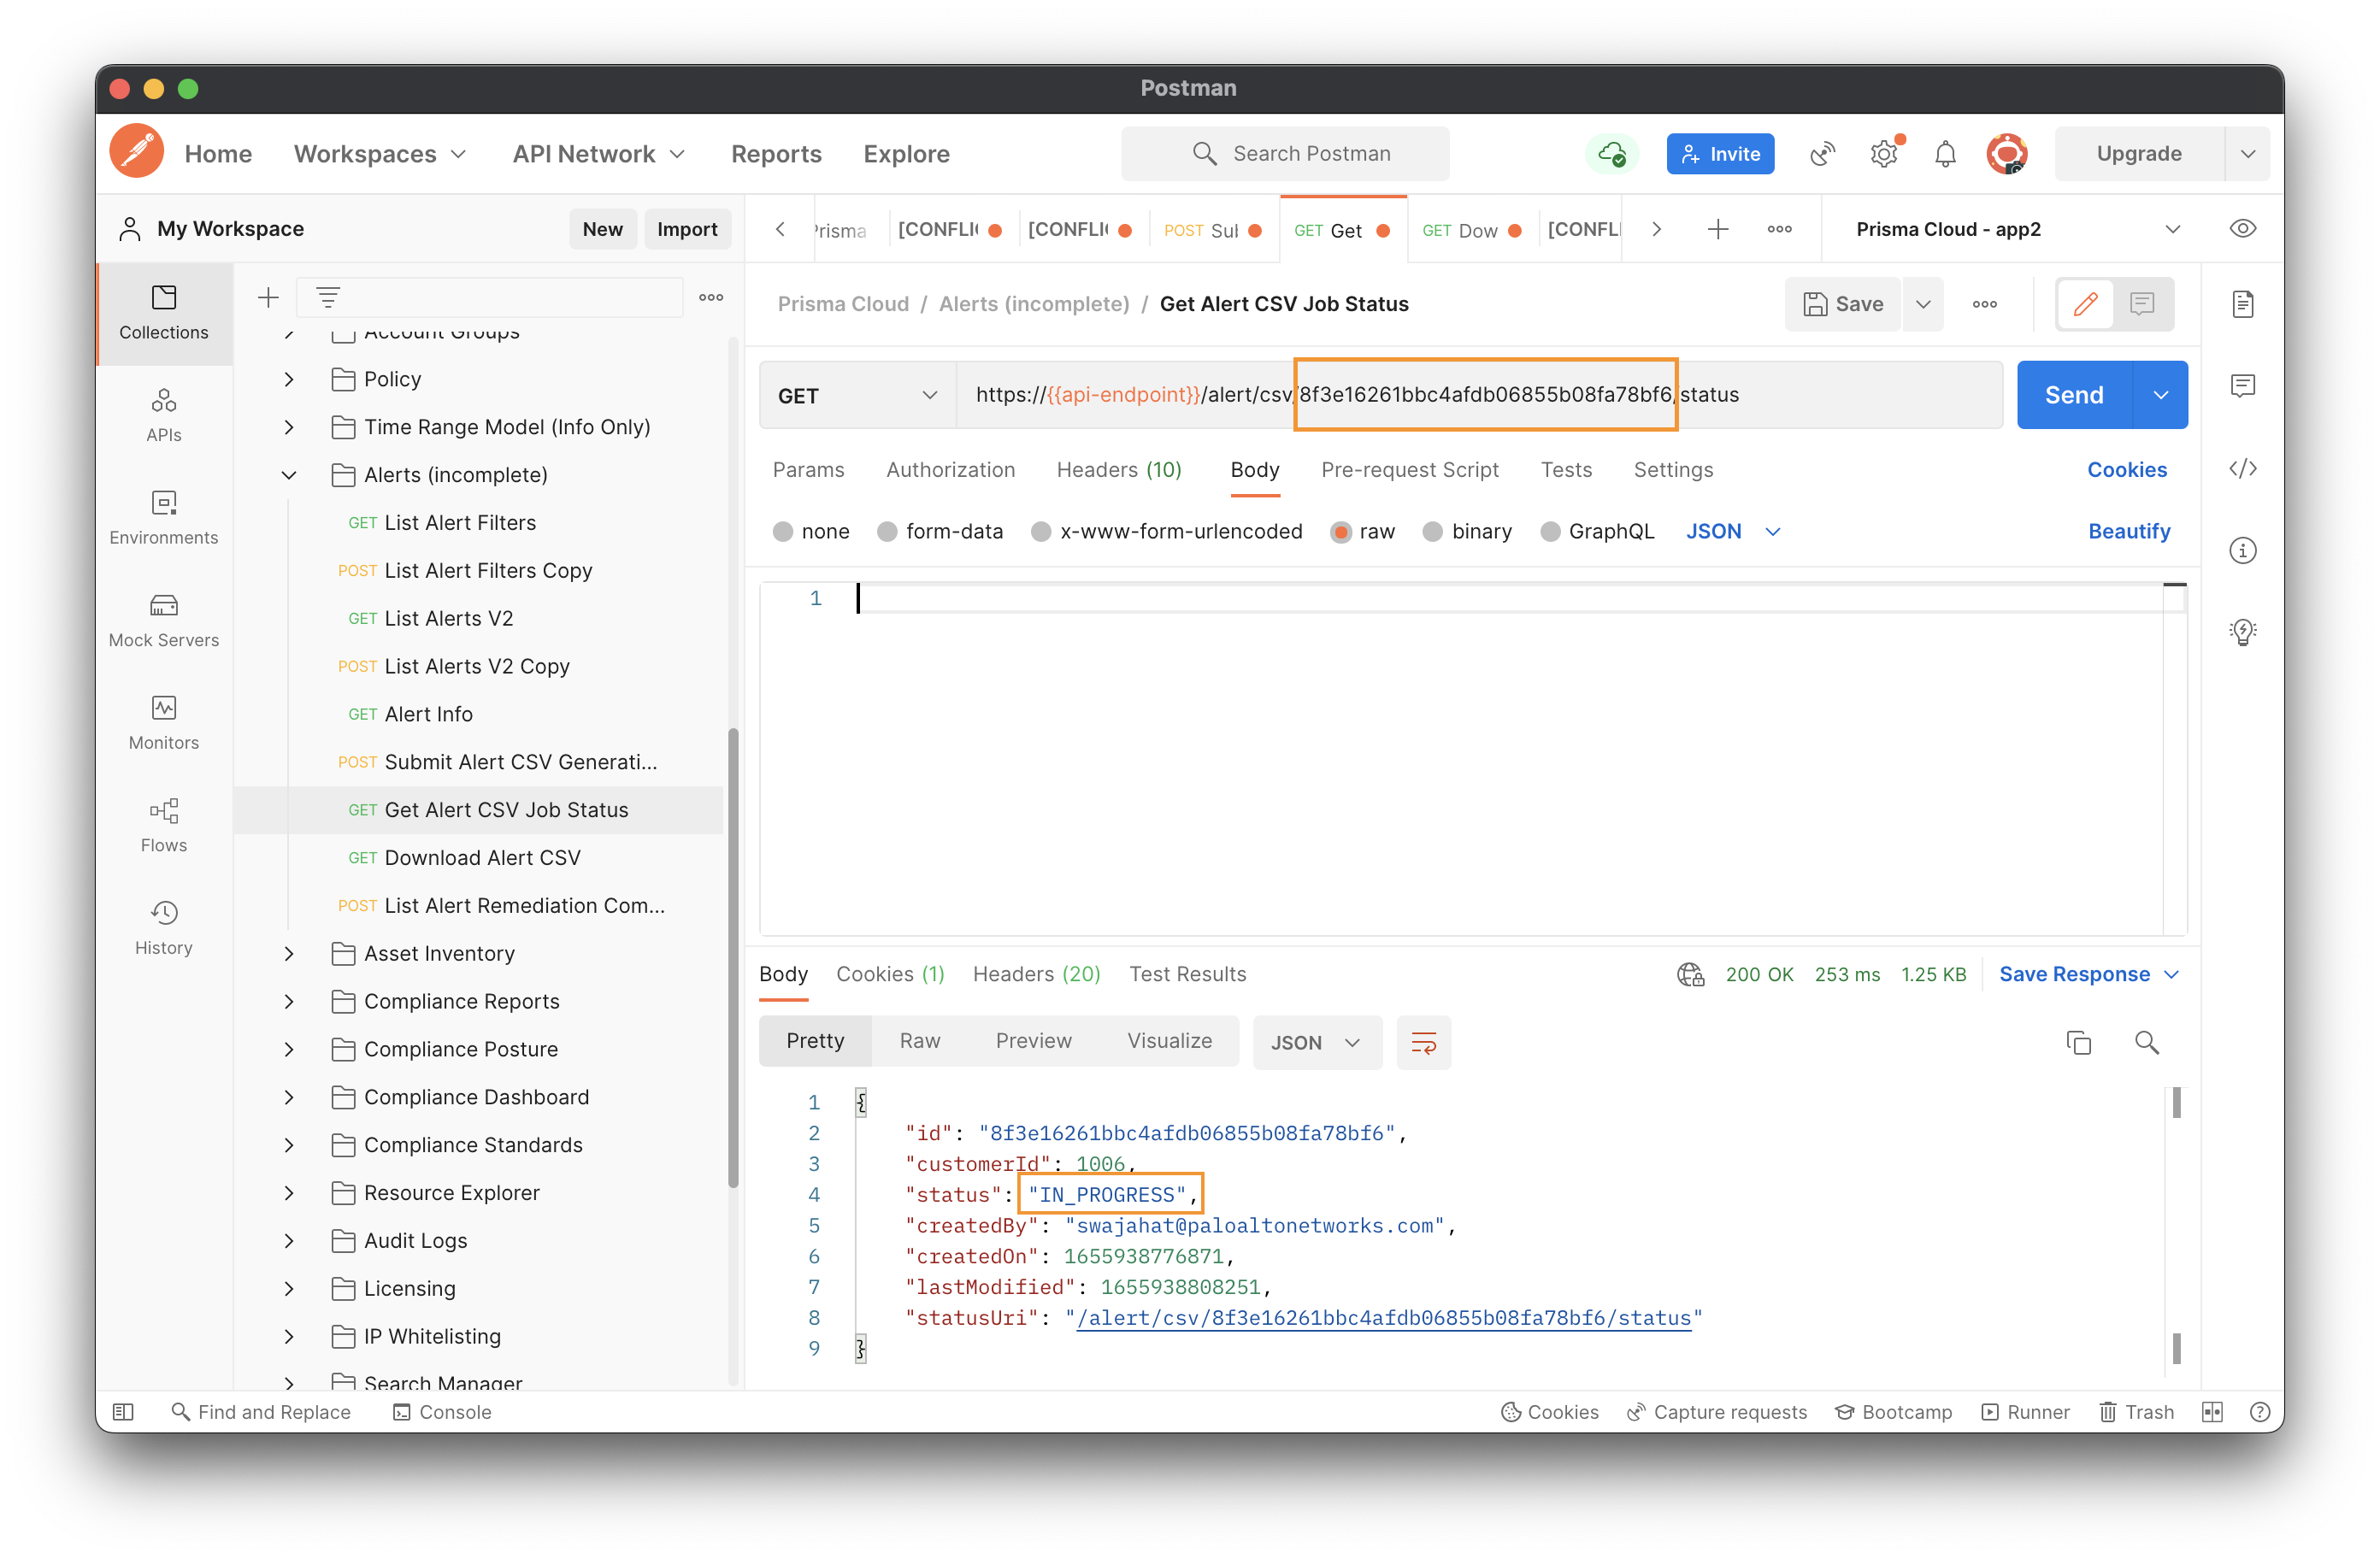Open the Environments sidebar panel
Viewport: 2380px width, 1559px height.
(x=164, y=517)
